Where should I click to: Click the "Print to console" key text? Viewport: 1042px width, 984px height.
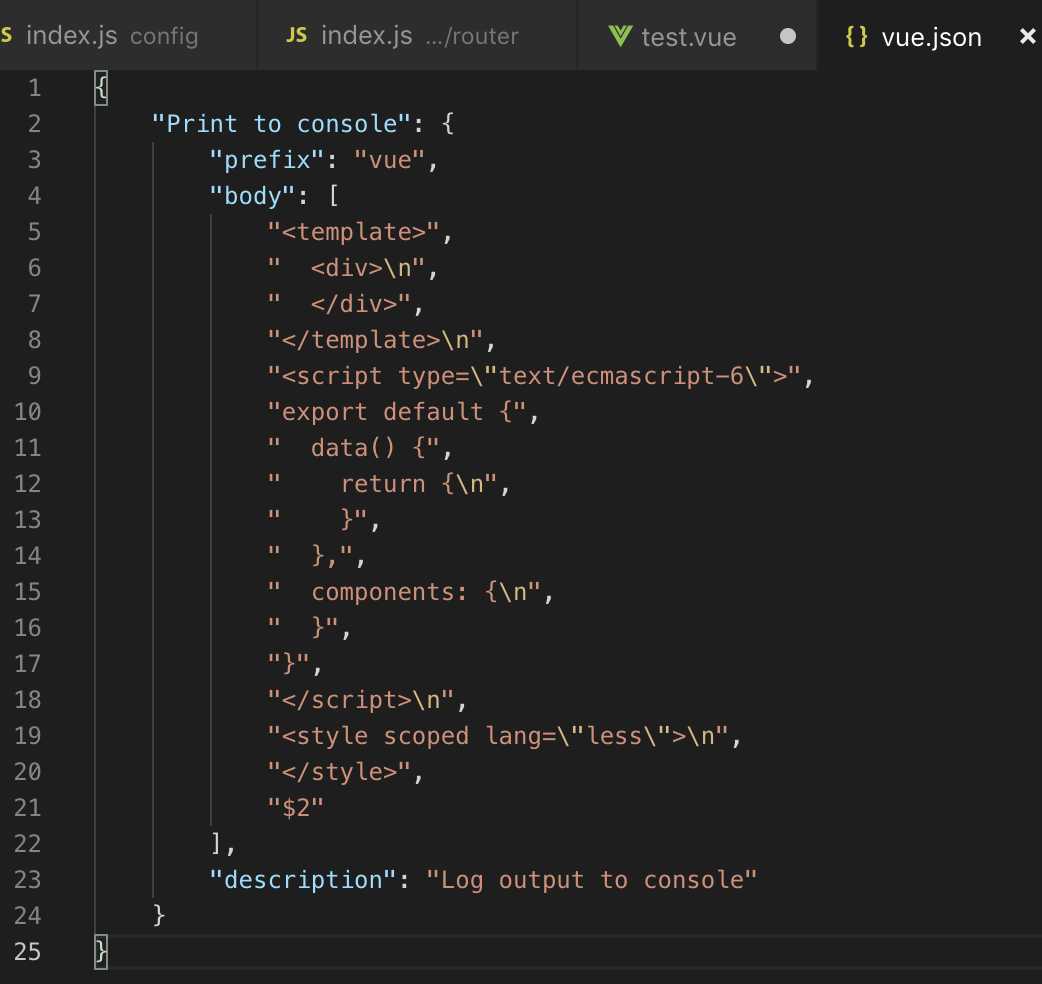pos(281,124)
